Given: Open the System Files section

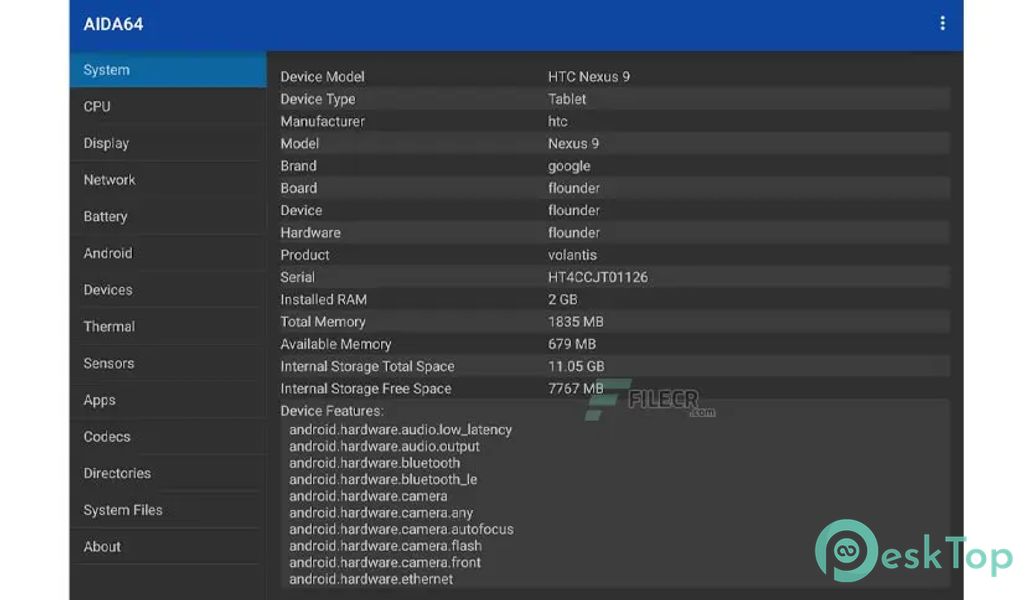Looking at the screenshot, I should click(168, 509).
